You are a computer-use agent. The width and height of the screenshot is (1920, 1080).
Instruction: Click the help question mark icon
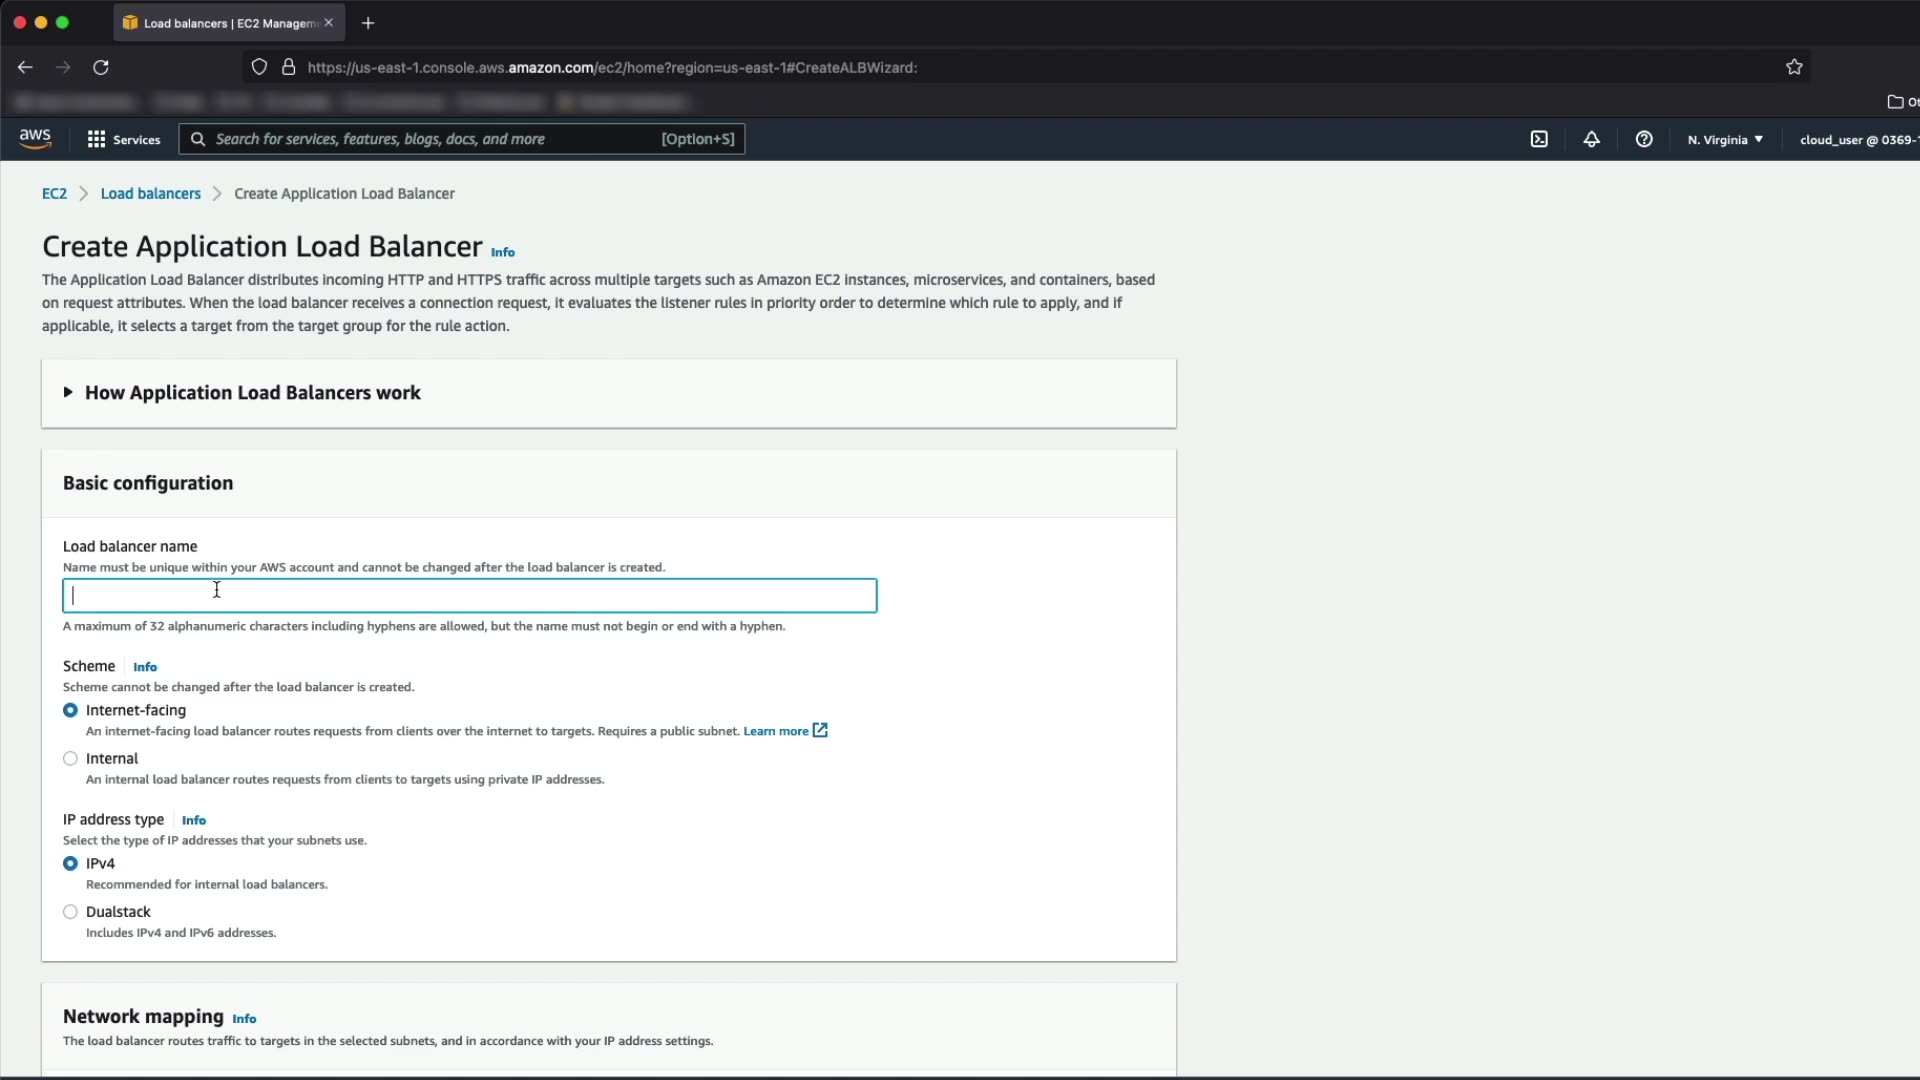tap(1644, 139)
